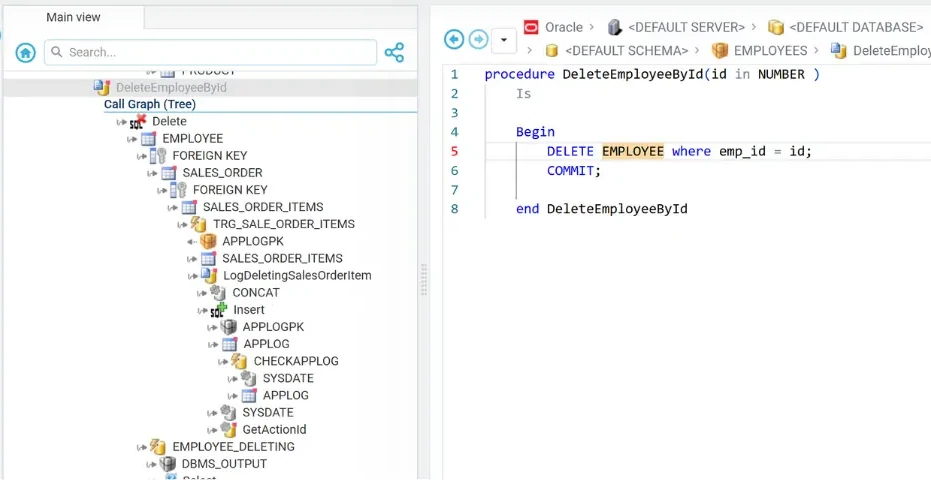Open the share graph icon
The height and width of the screenshot is (480, 931).
394,52
